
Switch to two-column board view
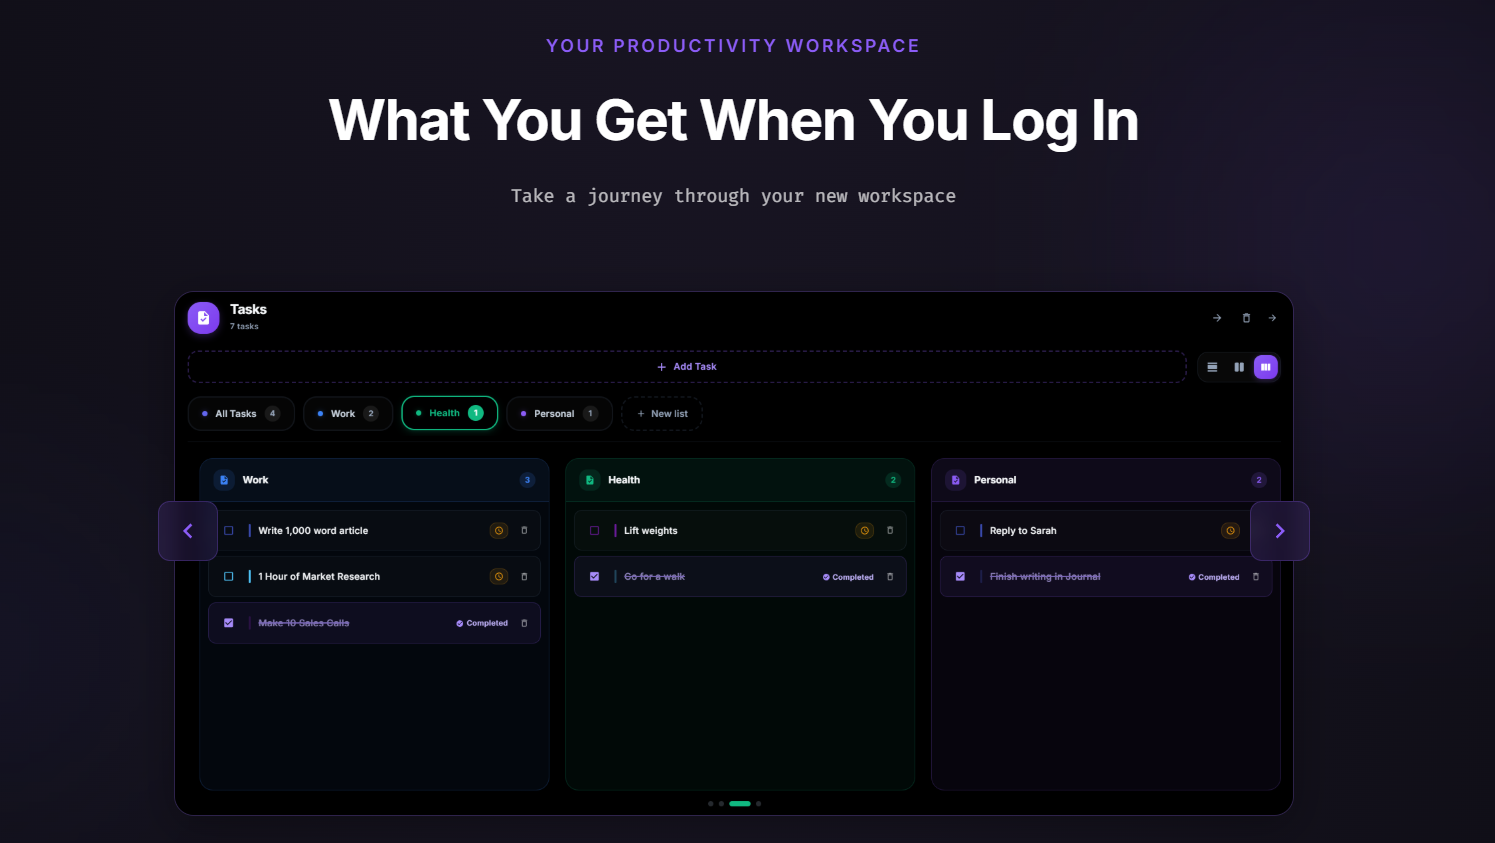pos(1239,367)
